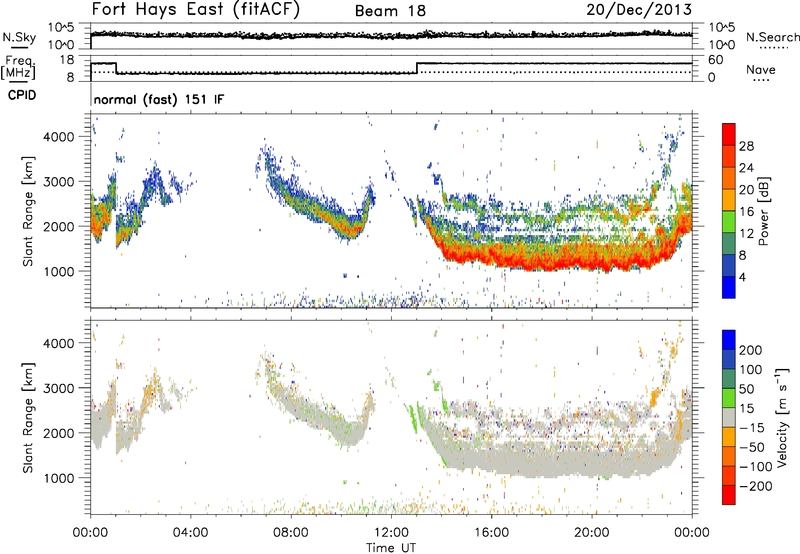The height and width of the screenshot is (554, 800).
Task: Click the bright blue top velocity colorbar segment
Action: pyautogui.click(x=729, y=340)
